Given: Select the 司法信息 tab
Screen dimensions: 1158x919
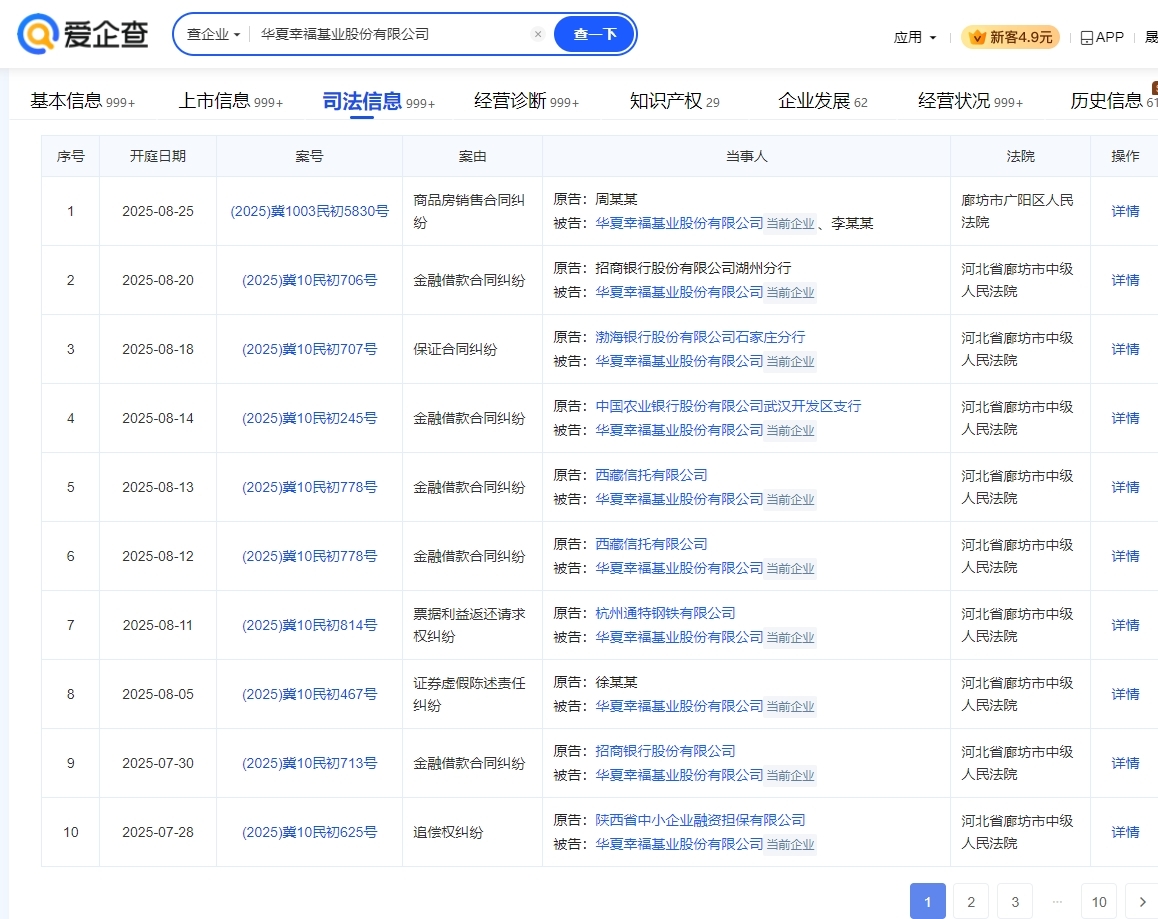Looking at the screenshot, I should tap(378, 101).
